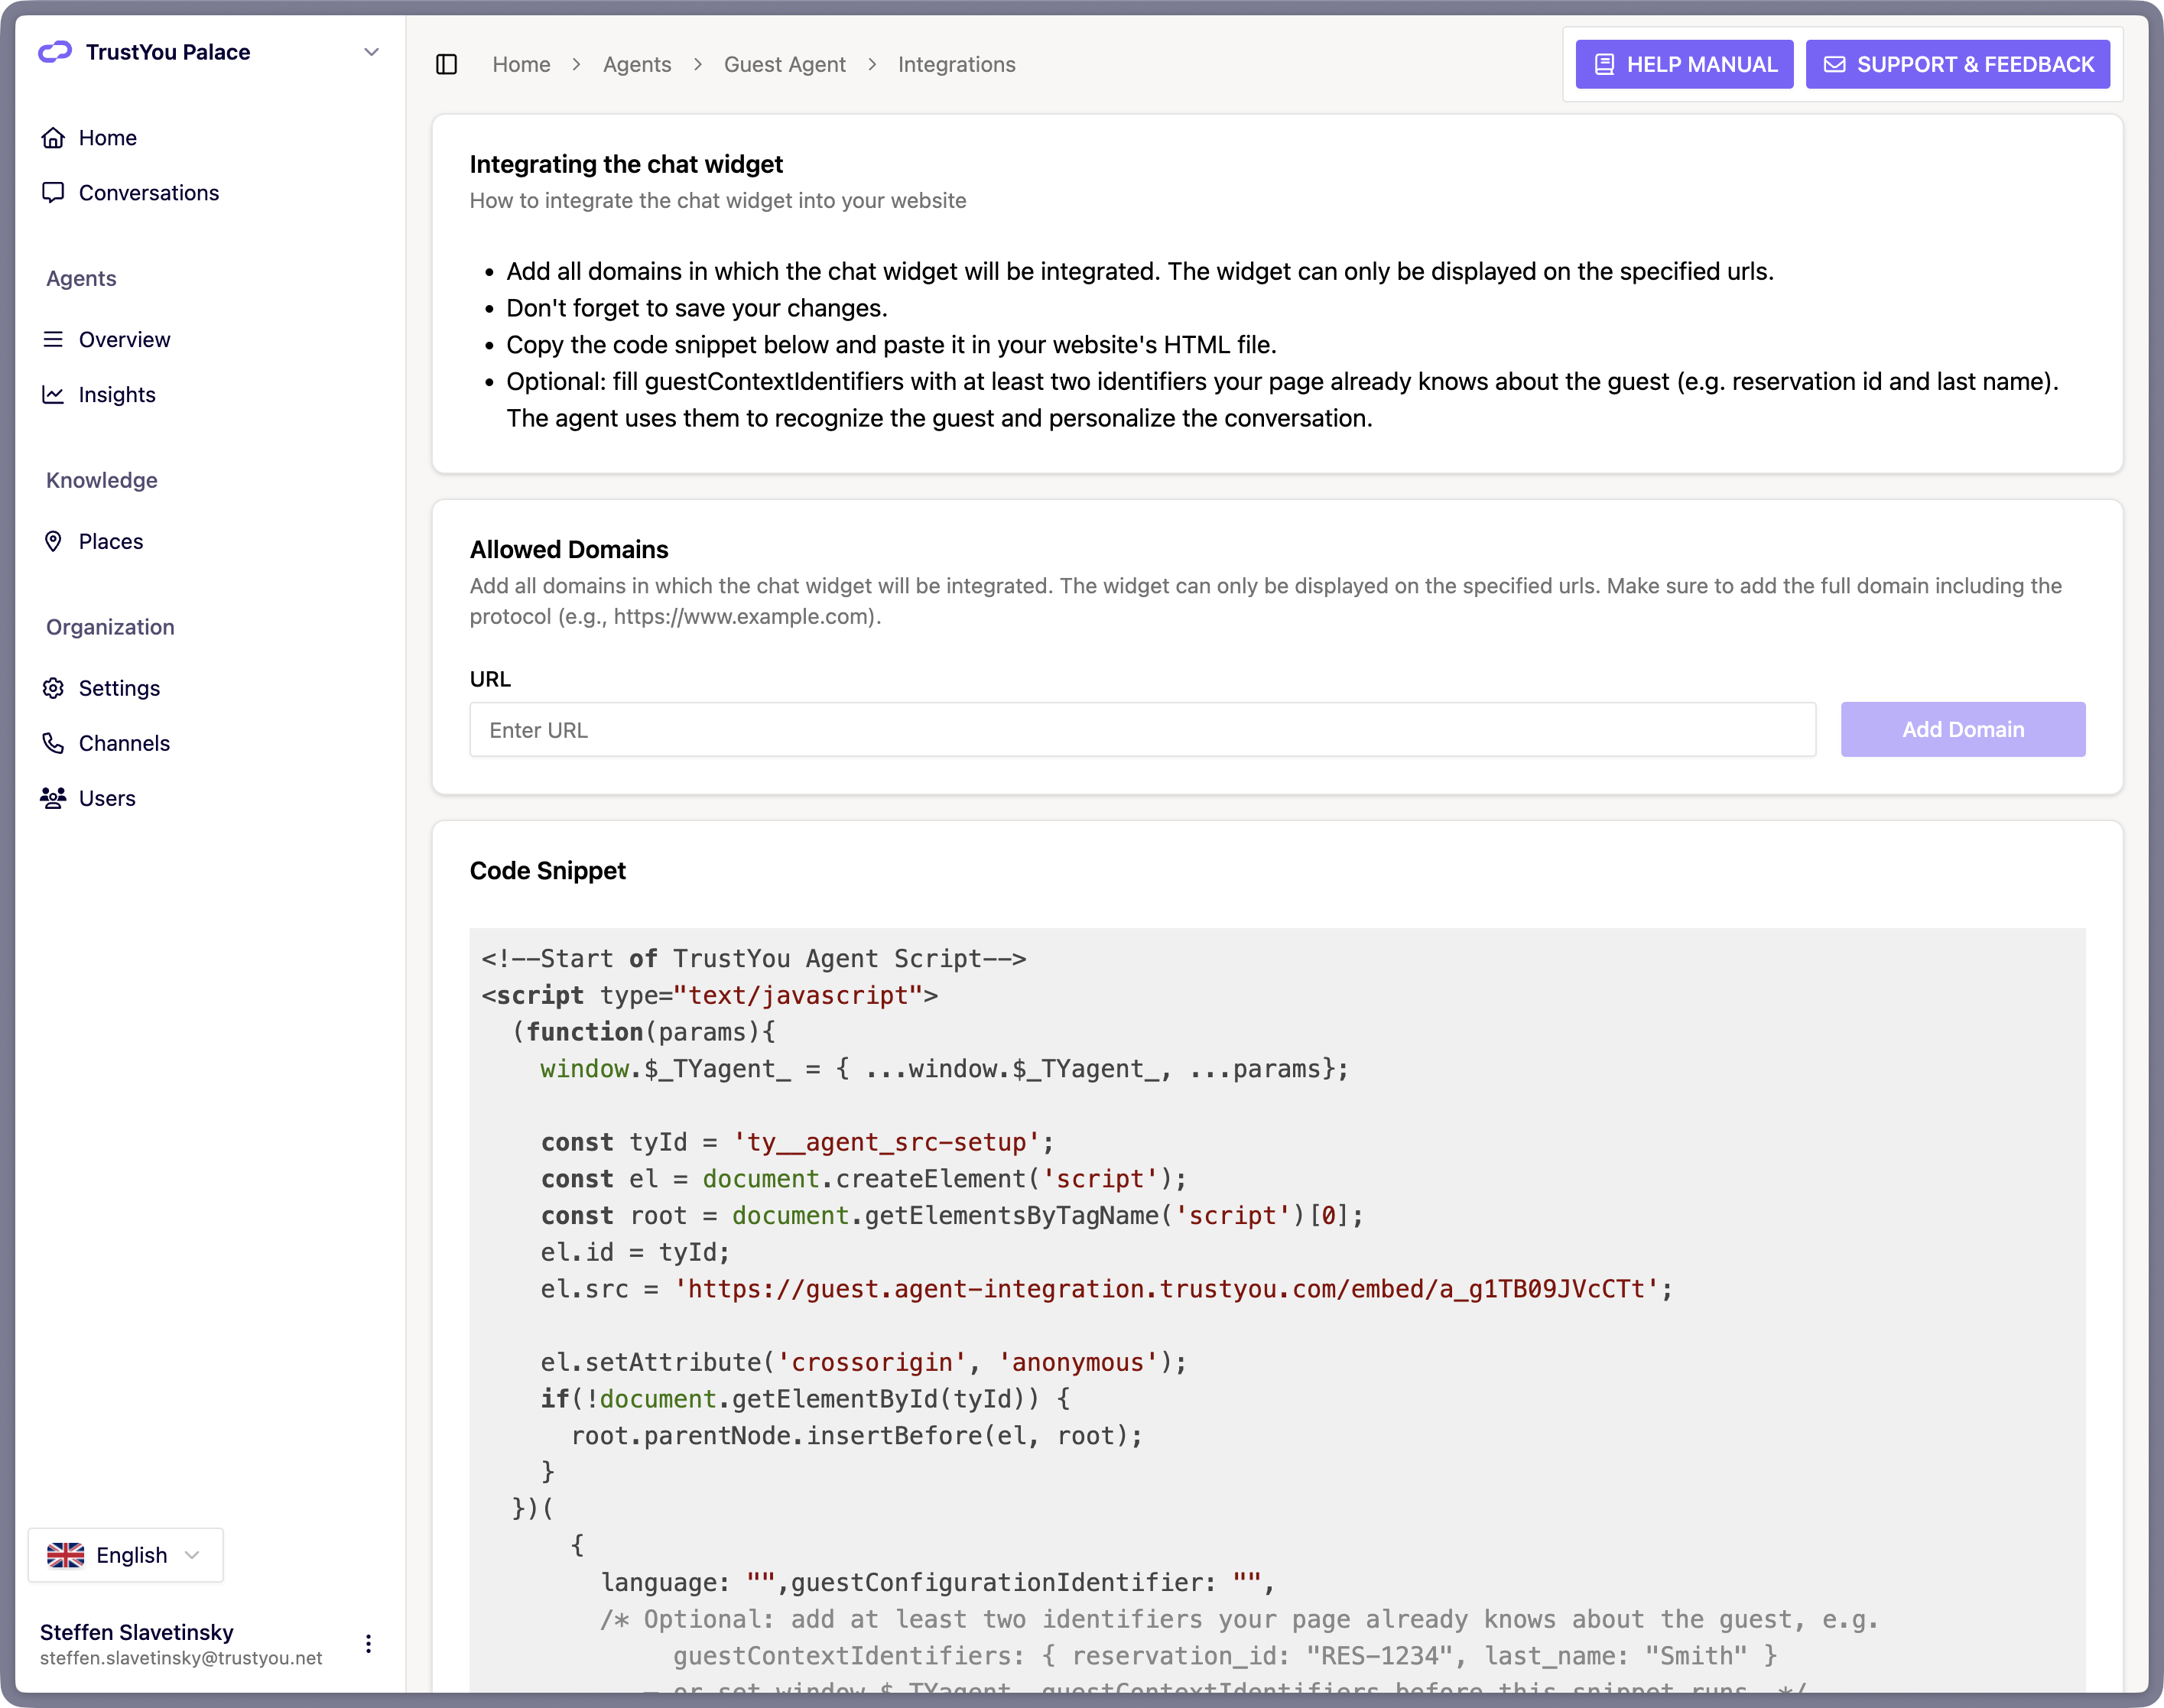
Task: Click the TrustYou Palace logo icon
Action: pyautogui.click(x=55, y=52)
